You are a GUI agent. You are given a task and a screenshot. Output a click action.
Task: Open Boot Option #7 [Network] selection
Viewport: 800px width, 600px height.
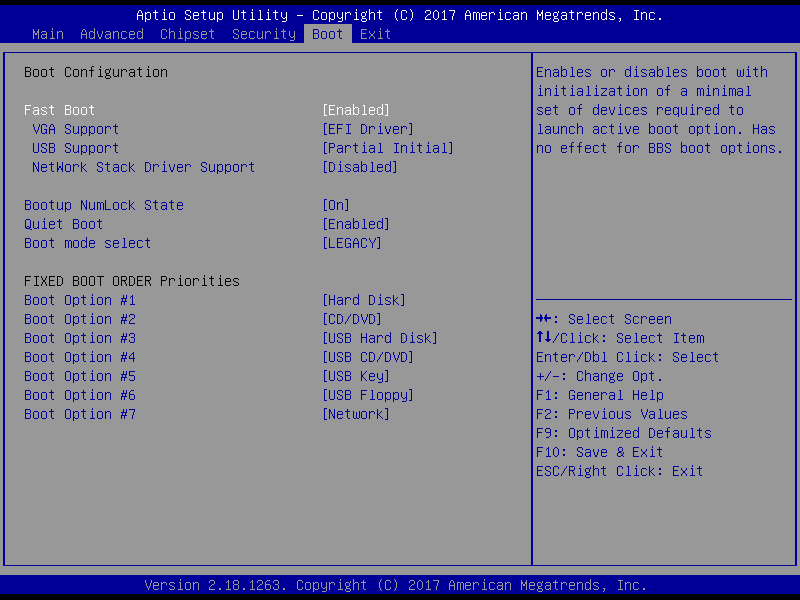(355, 414)
